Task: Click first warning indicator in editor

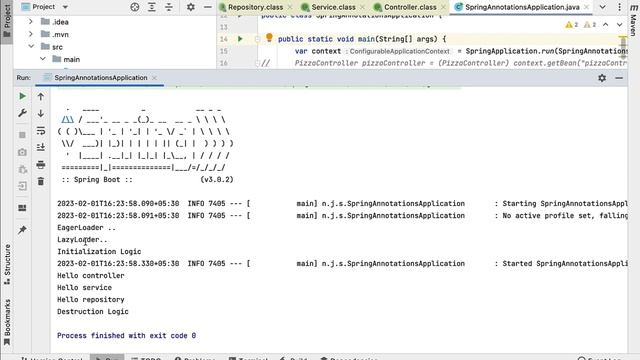Action: [572, 25]
